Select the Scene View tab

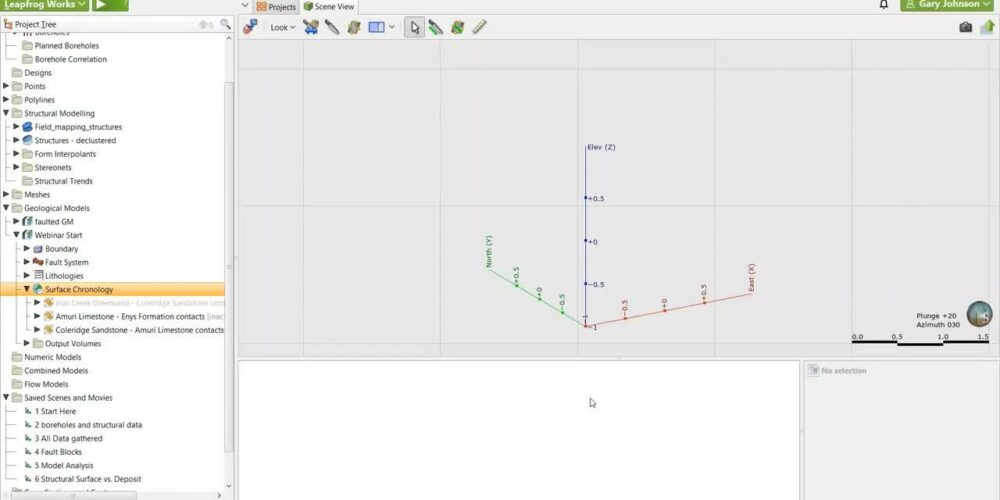point(329,6)
